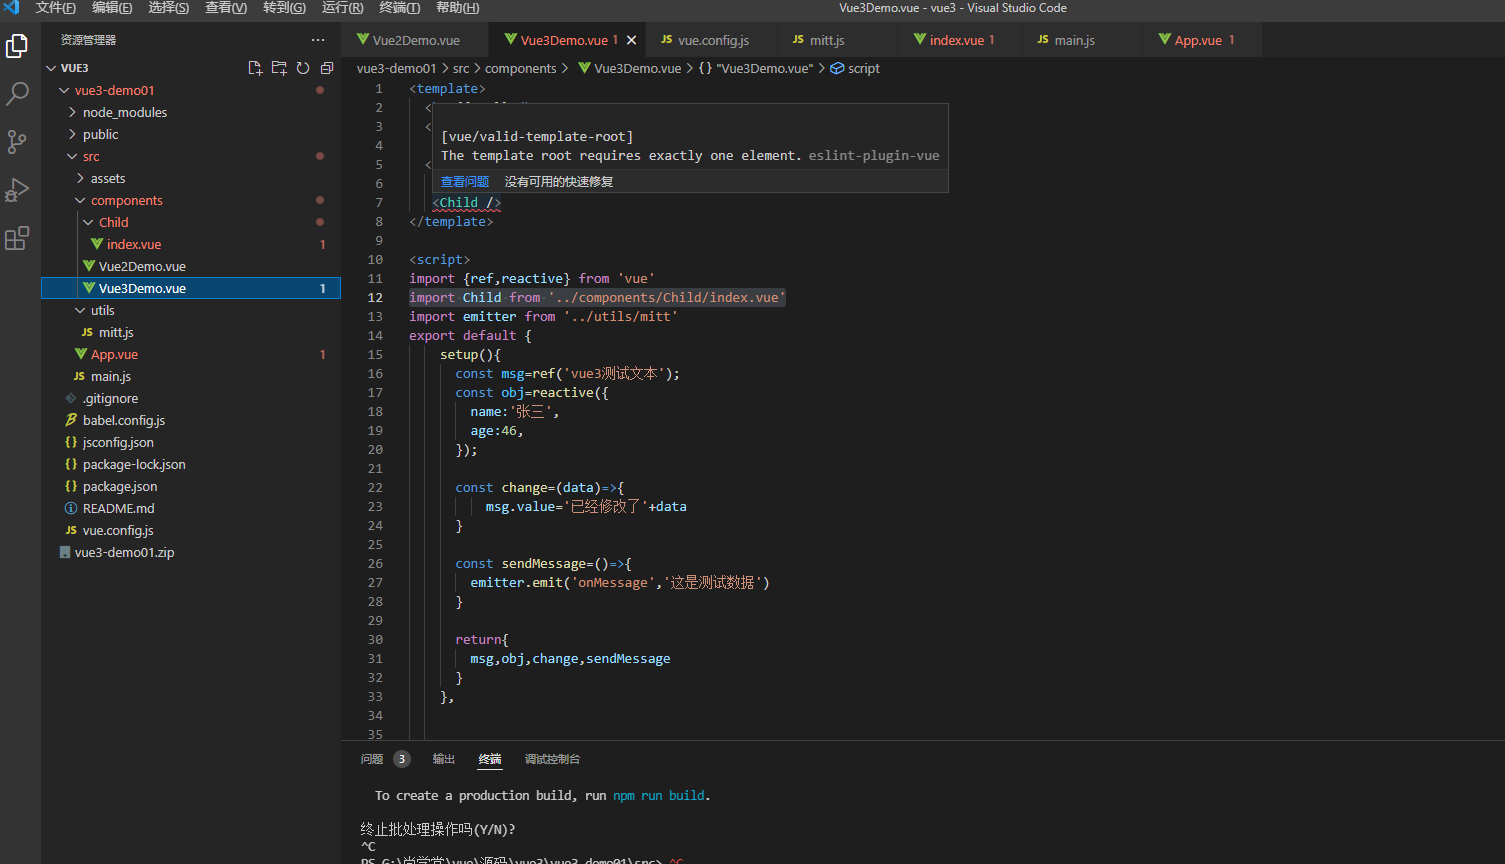Viewport: 1505px width, 864px height.
Task: Open the 终端(T) menu
Action: 400,8
